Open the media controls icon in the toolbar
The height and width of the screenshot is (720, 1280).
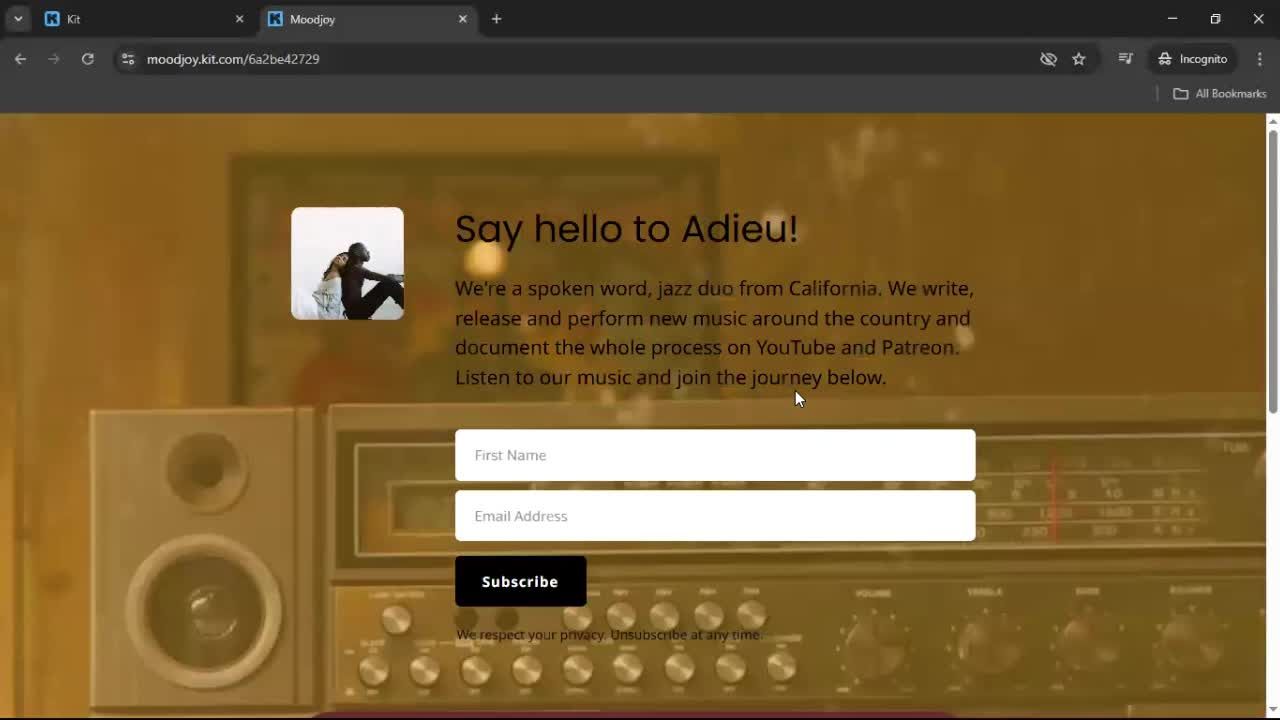point(1125,59)
